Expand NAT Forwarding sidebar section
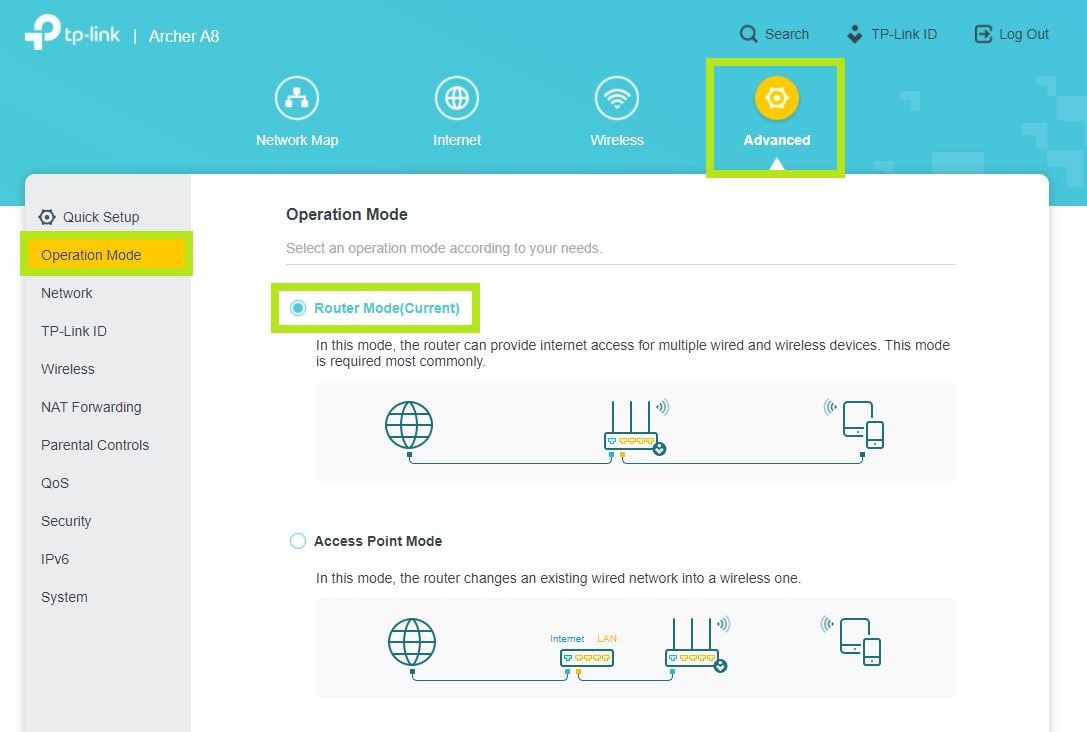This screenshot has width=1087, height=732. point(91,407)
